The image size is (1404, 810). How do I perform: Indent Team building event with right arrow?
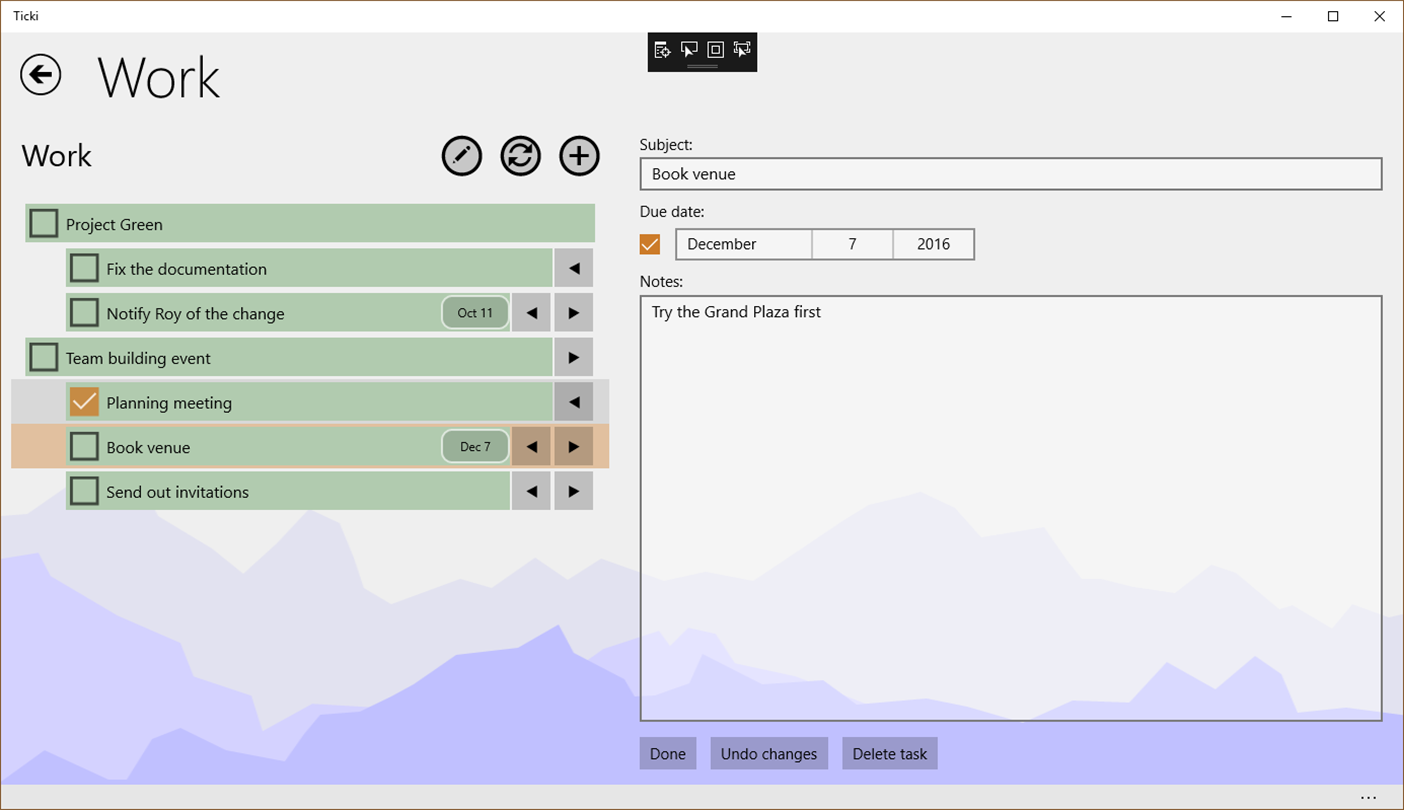[x=574, y=357]
